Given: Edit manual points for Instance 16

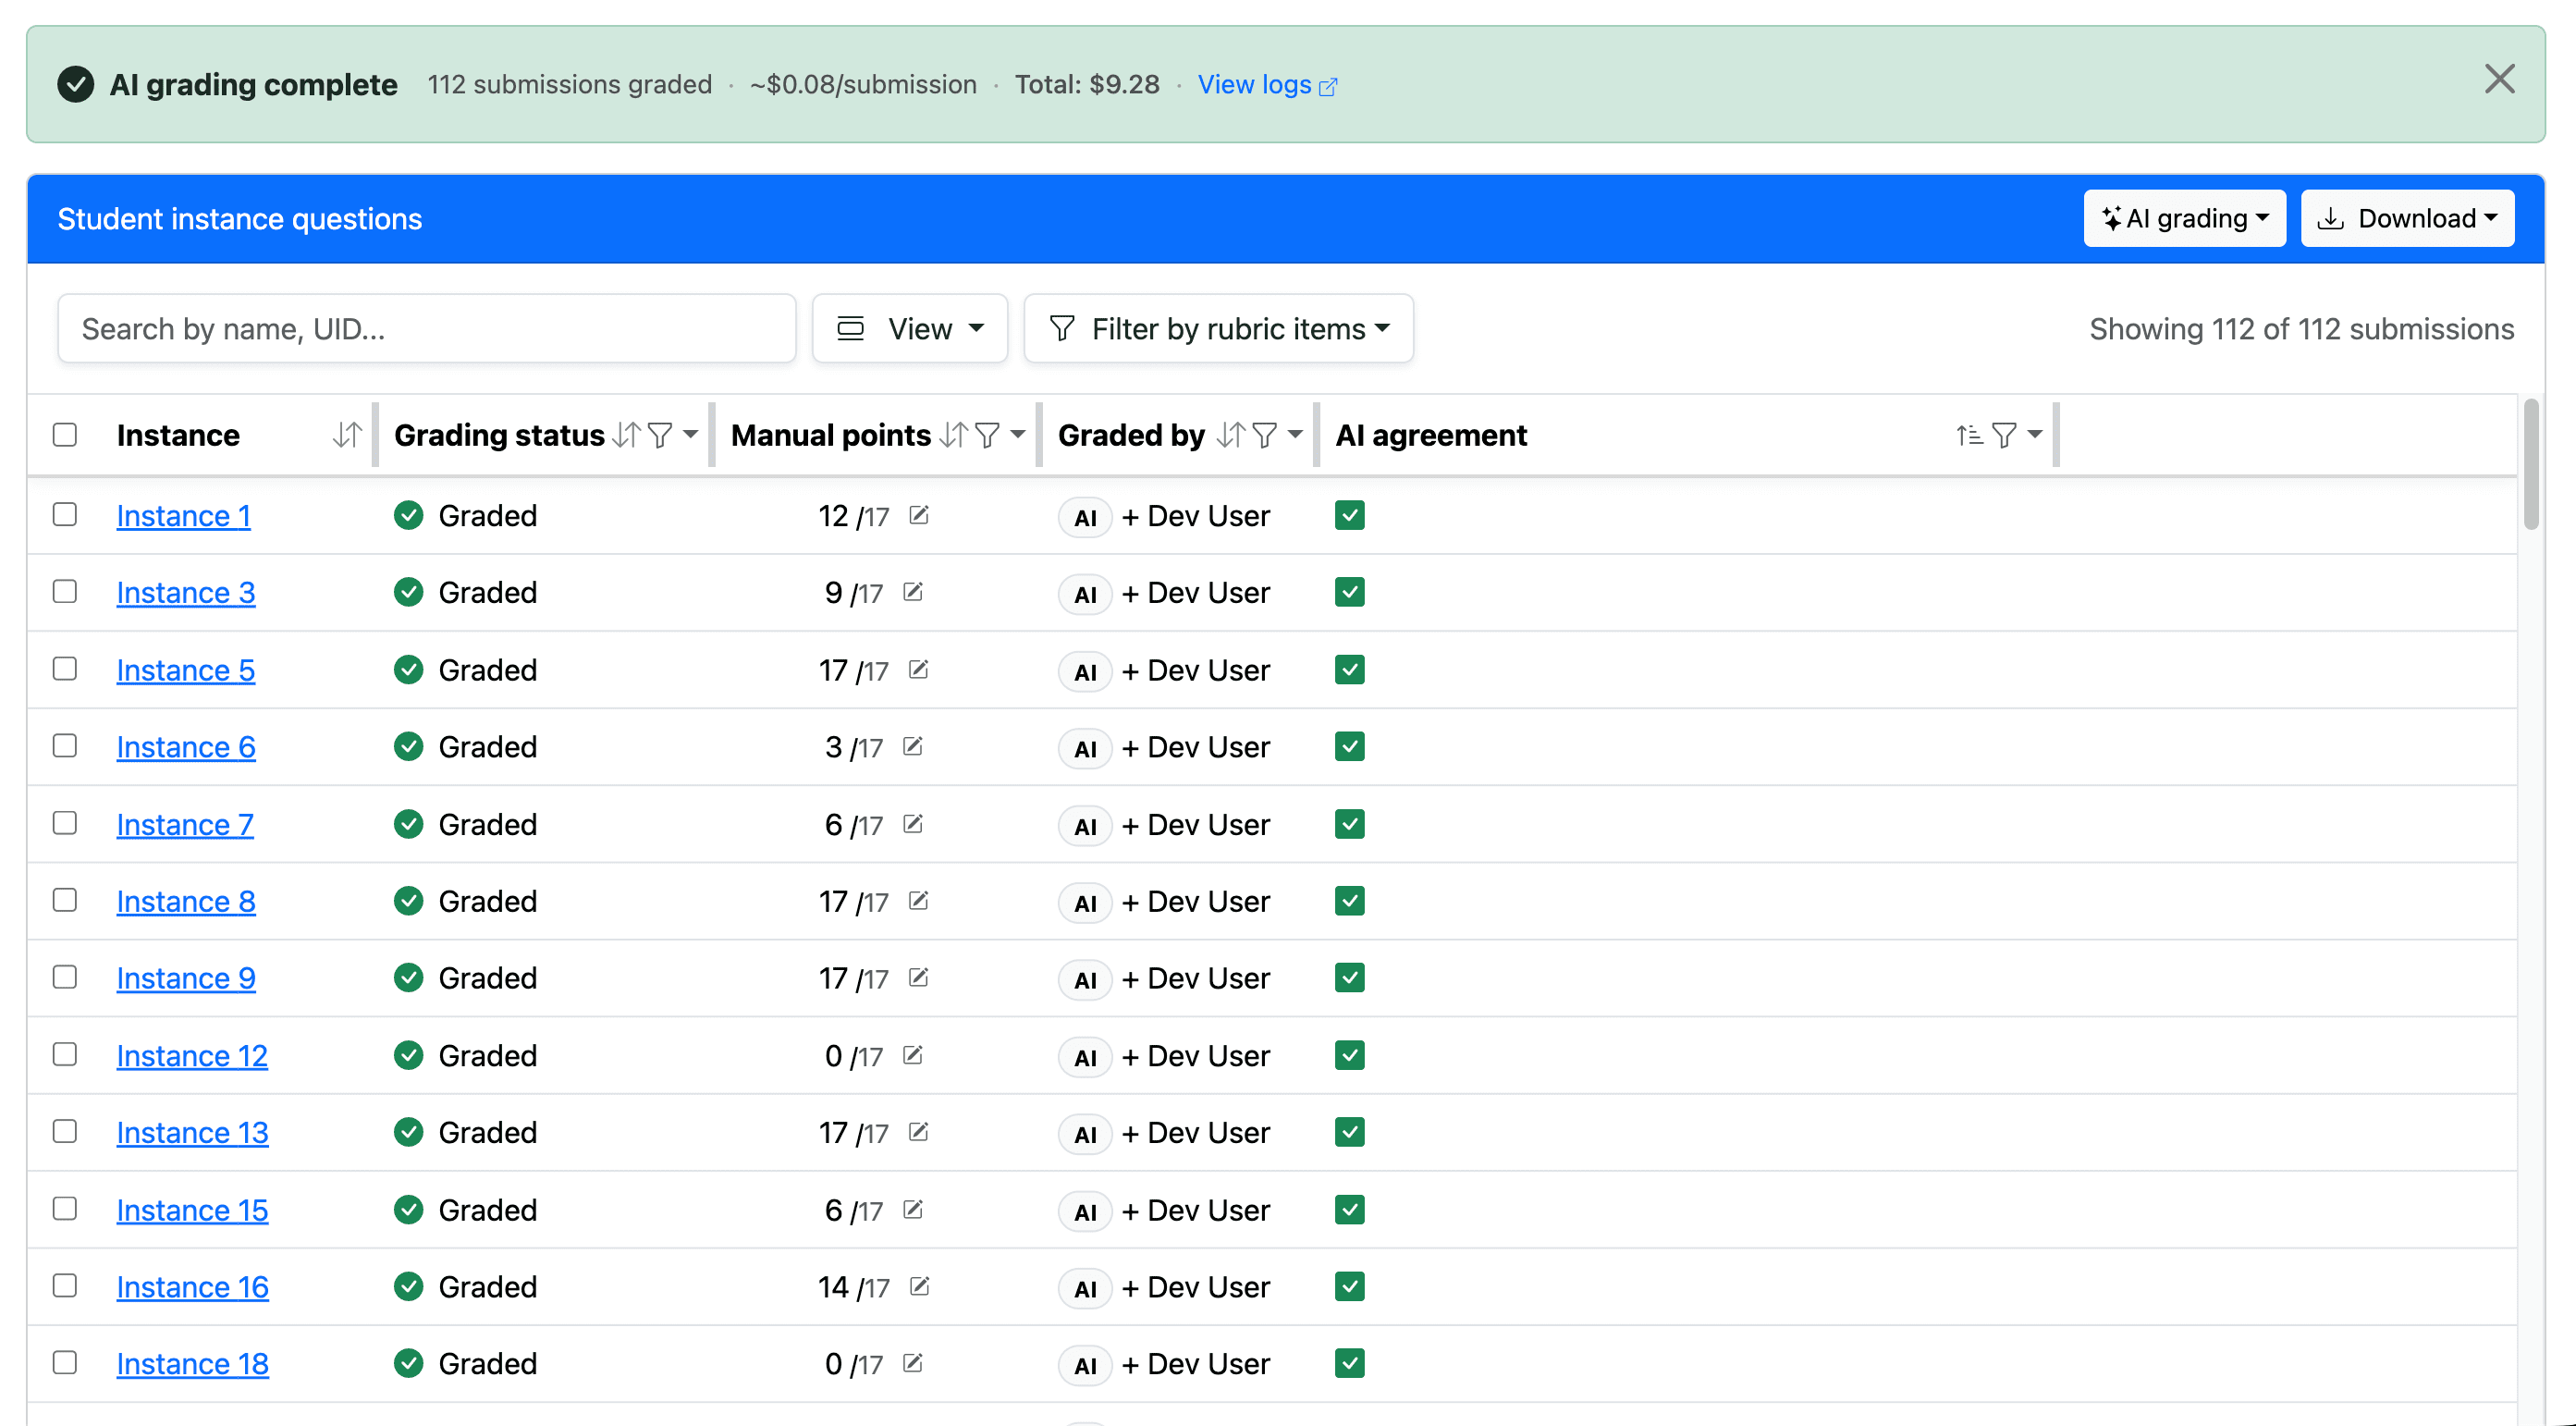Looking at the screenshot, I should point(920,1287).
